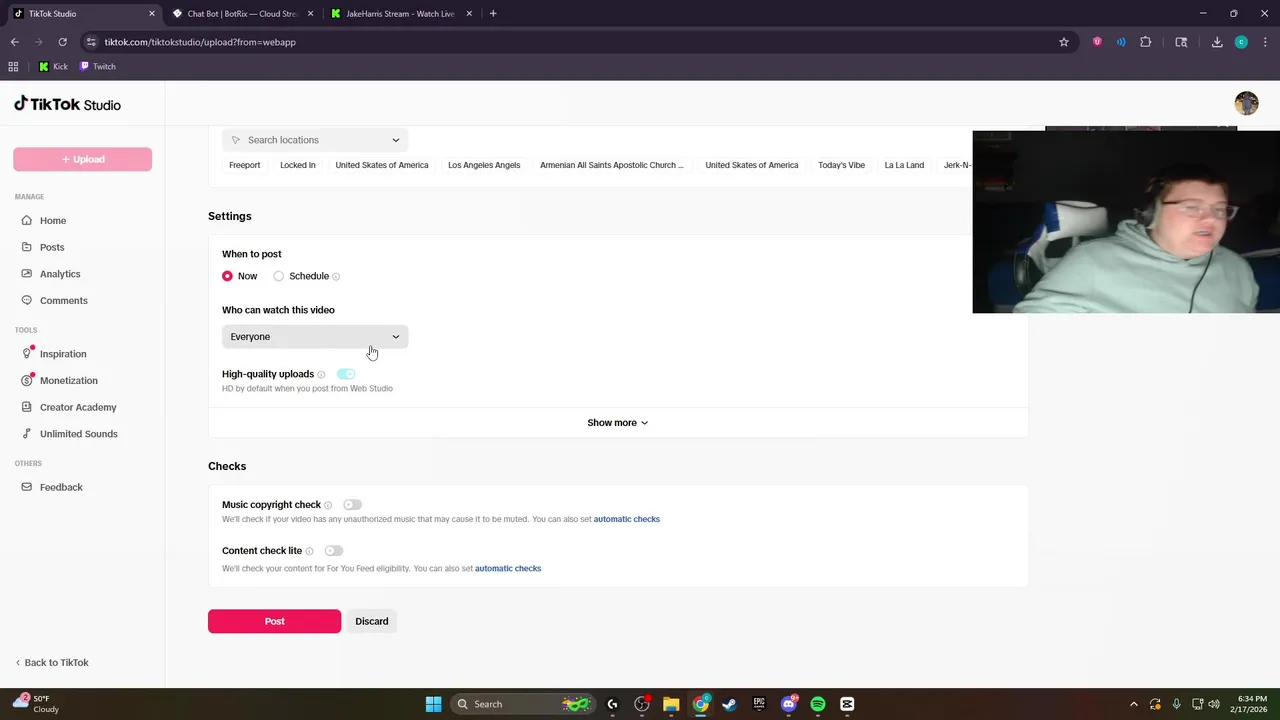Open the taskbar clock and date

1251,704
